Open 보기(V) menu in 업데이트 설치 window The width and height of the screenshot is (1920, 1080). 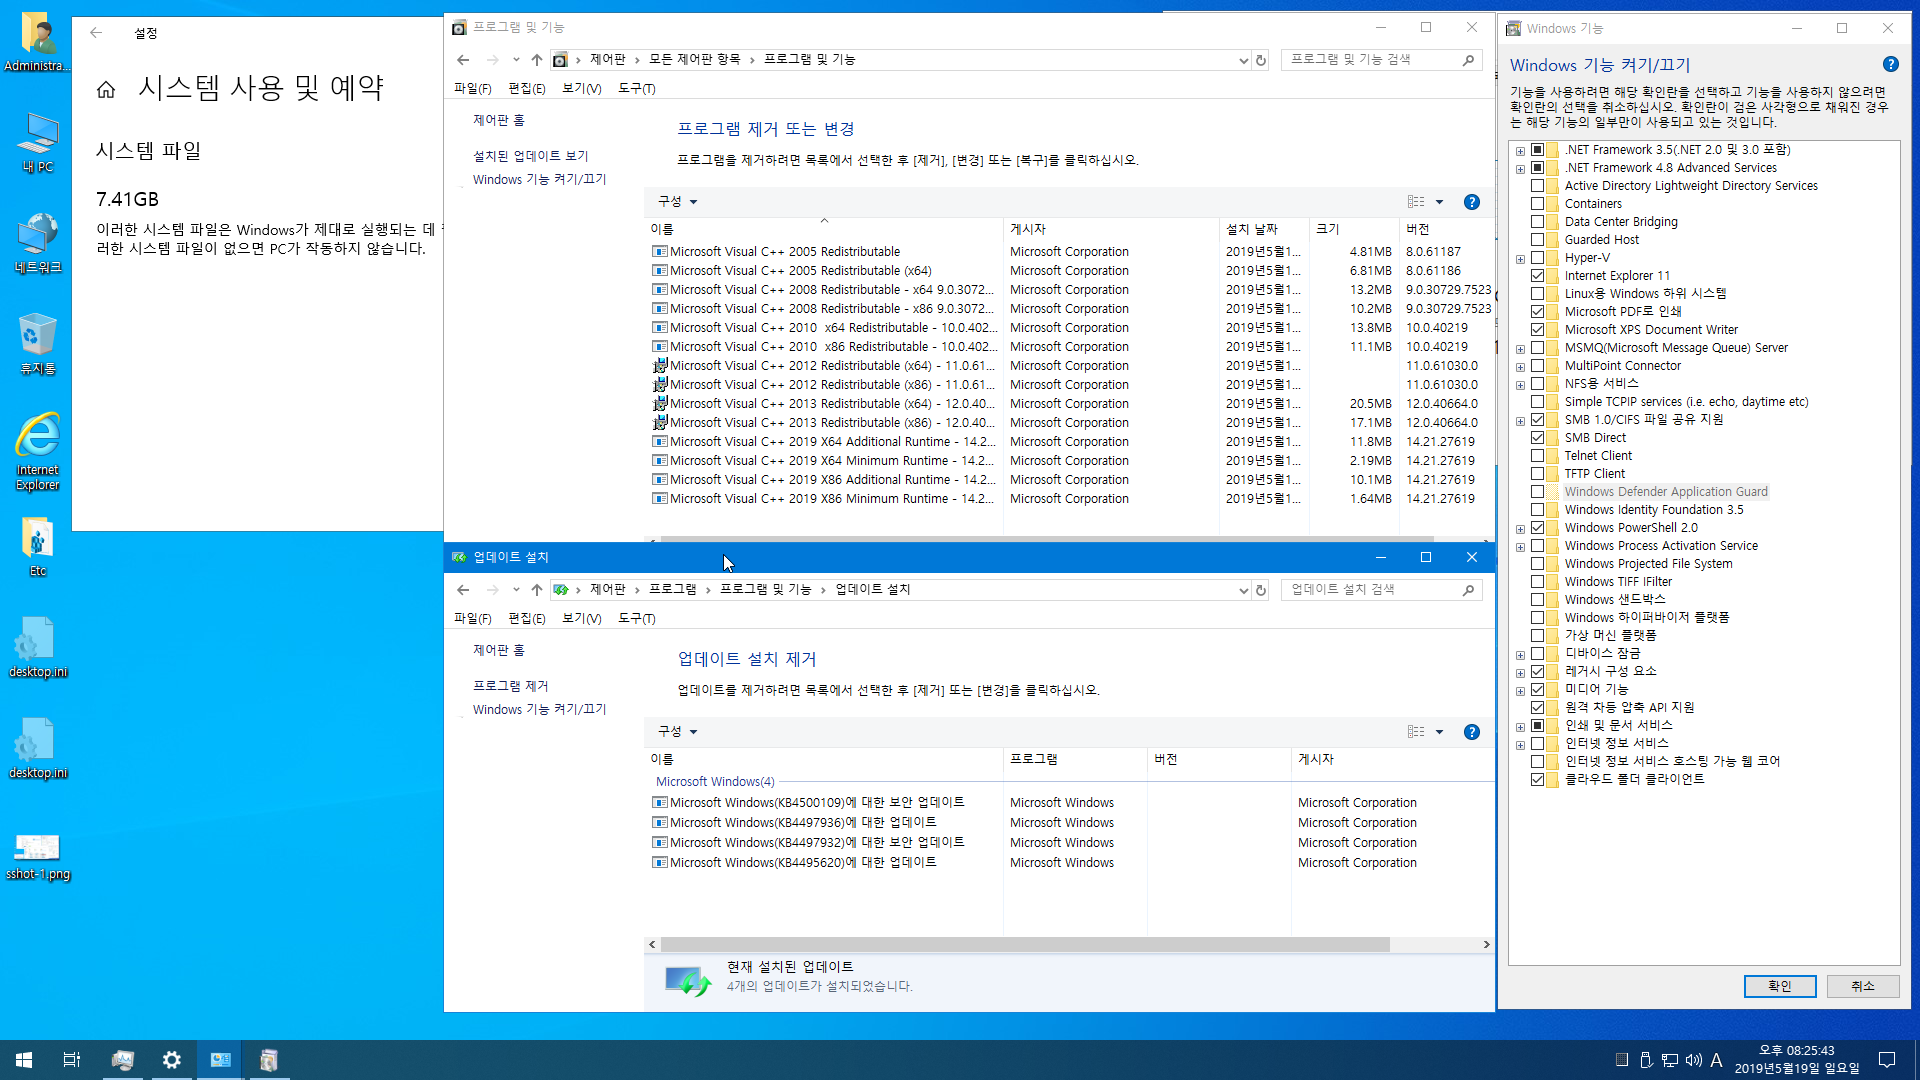581,619
